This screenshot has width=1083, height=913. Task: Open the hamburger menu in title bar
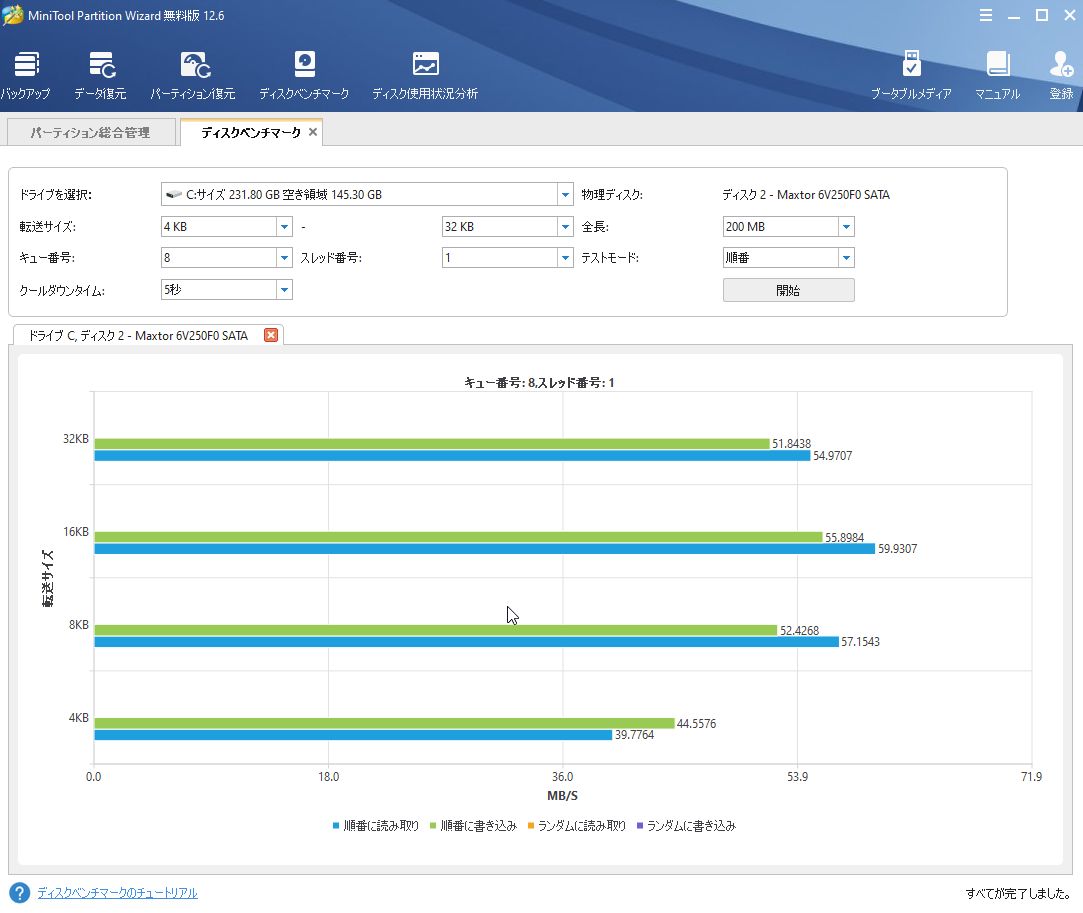pos(986,15)
